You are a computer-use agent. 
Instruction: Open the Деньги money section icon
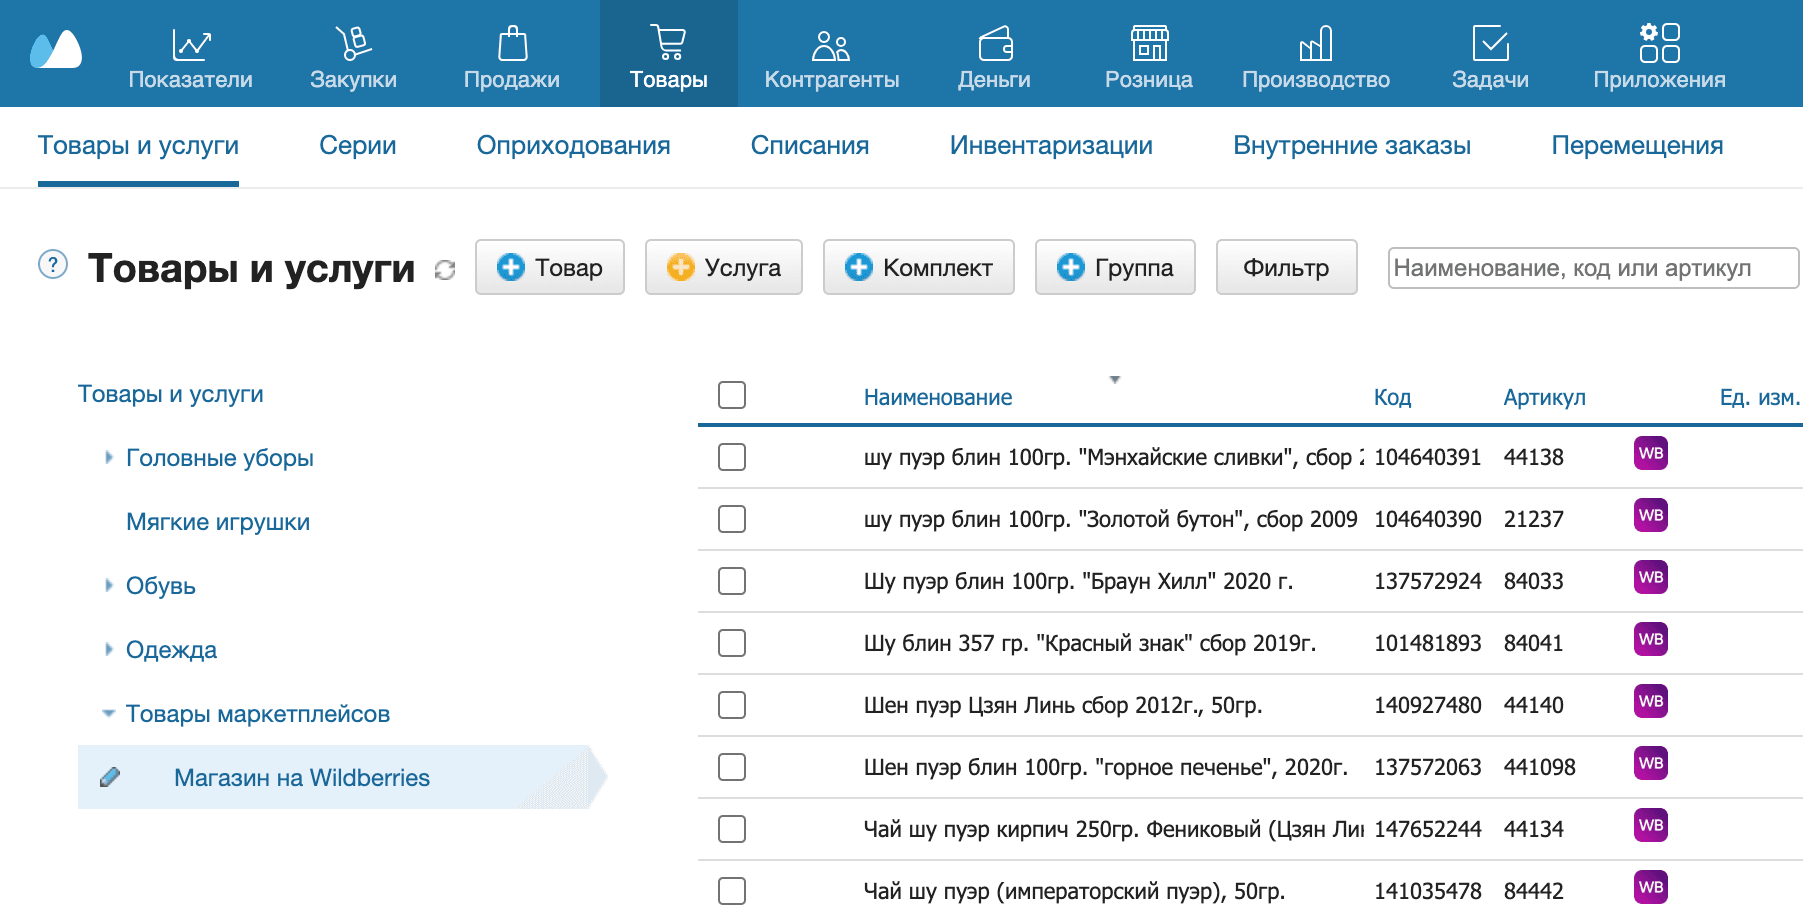tap(994, 42)
